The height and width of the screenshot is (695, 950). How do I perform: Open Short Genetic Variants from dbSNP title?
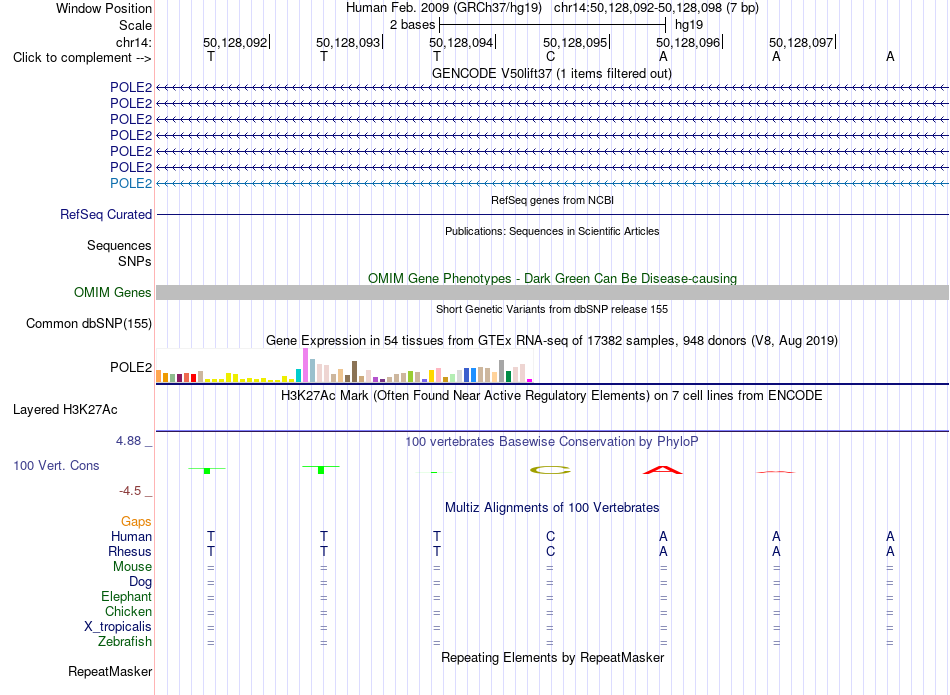pos(552,309)
